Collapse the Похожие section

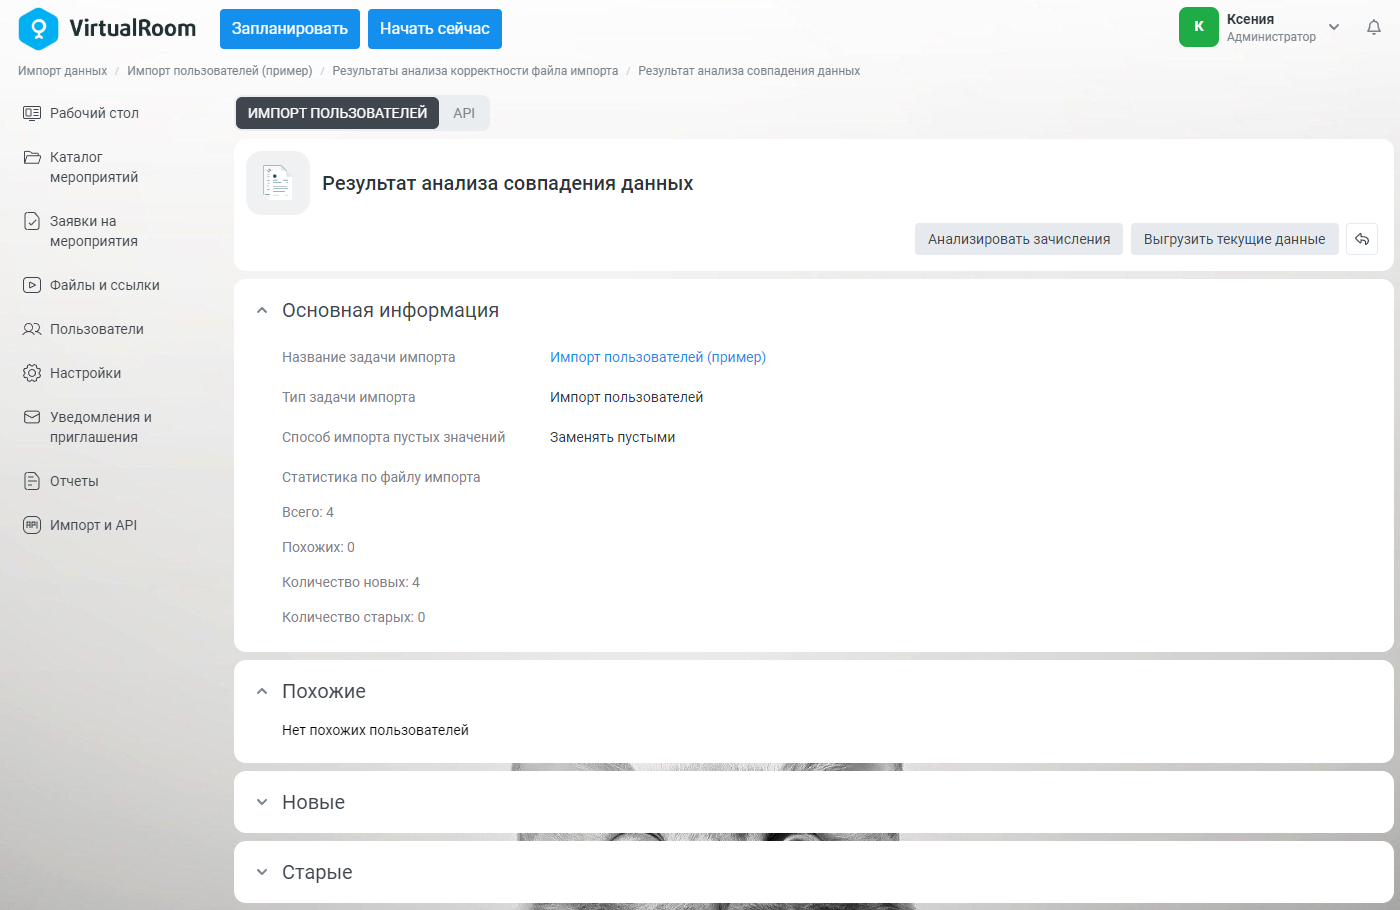coord(262,692)
